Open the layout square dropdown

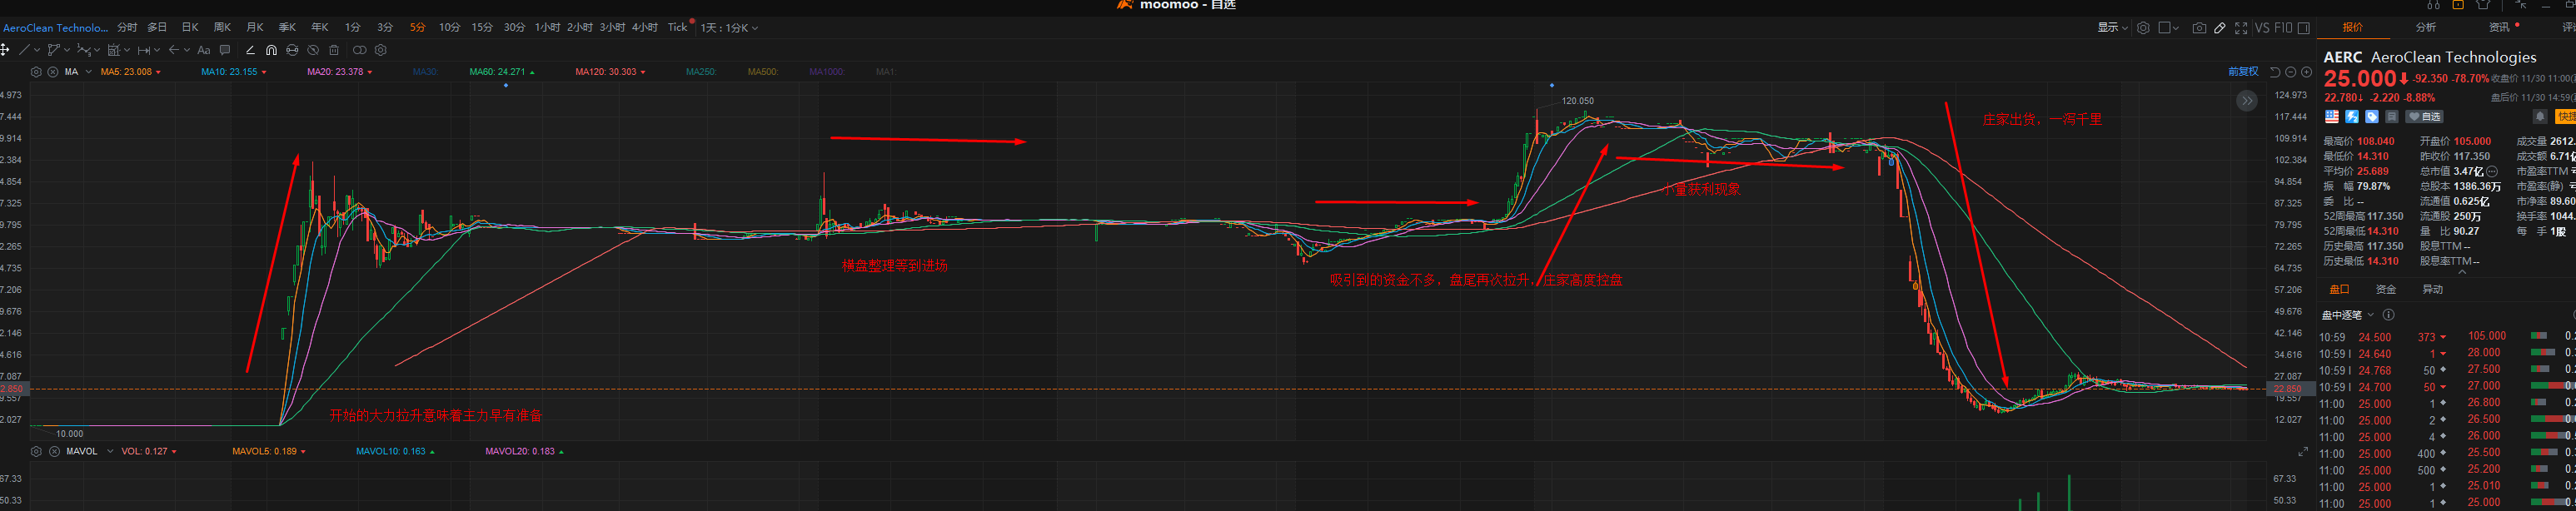(x=2169, y=28)
